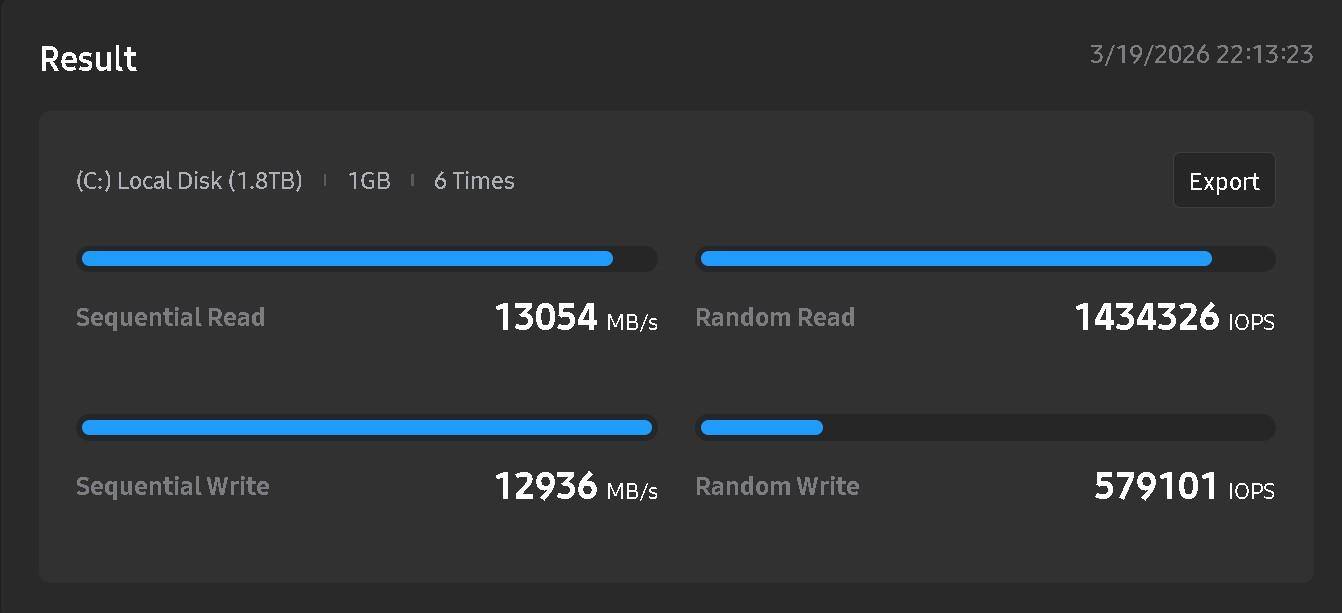This screenshot has height=613, width=1342.
Task: Click the Sequential Read progress bar
Action: coord(366,259)
